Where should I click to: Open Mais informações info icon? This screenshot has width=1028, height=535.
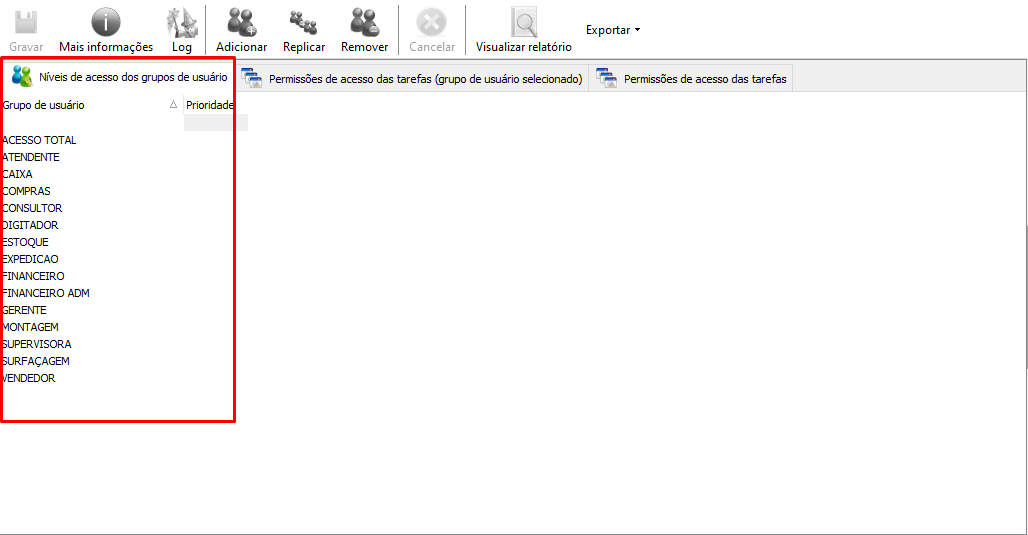106,22
